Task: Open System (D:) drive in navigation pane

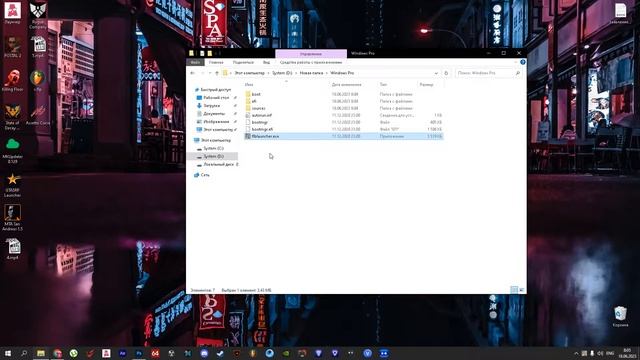Action: [213, 156]
